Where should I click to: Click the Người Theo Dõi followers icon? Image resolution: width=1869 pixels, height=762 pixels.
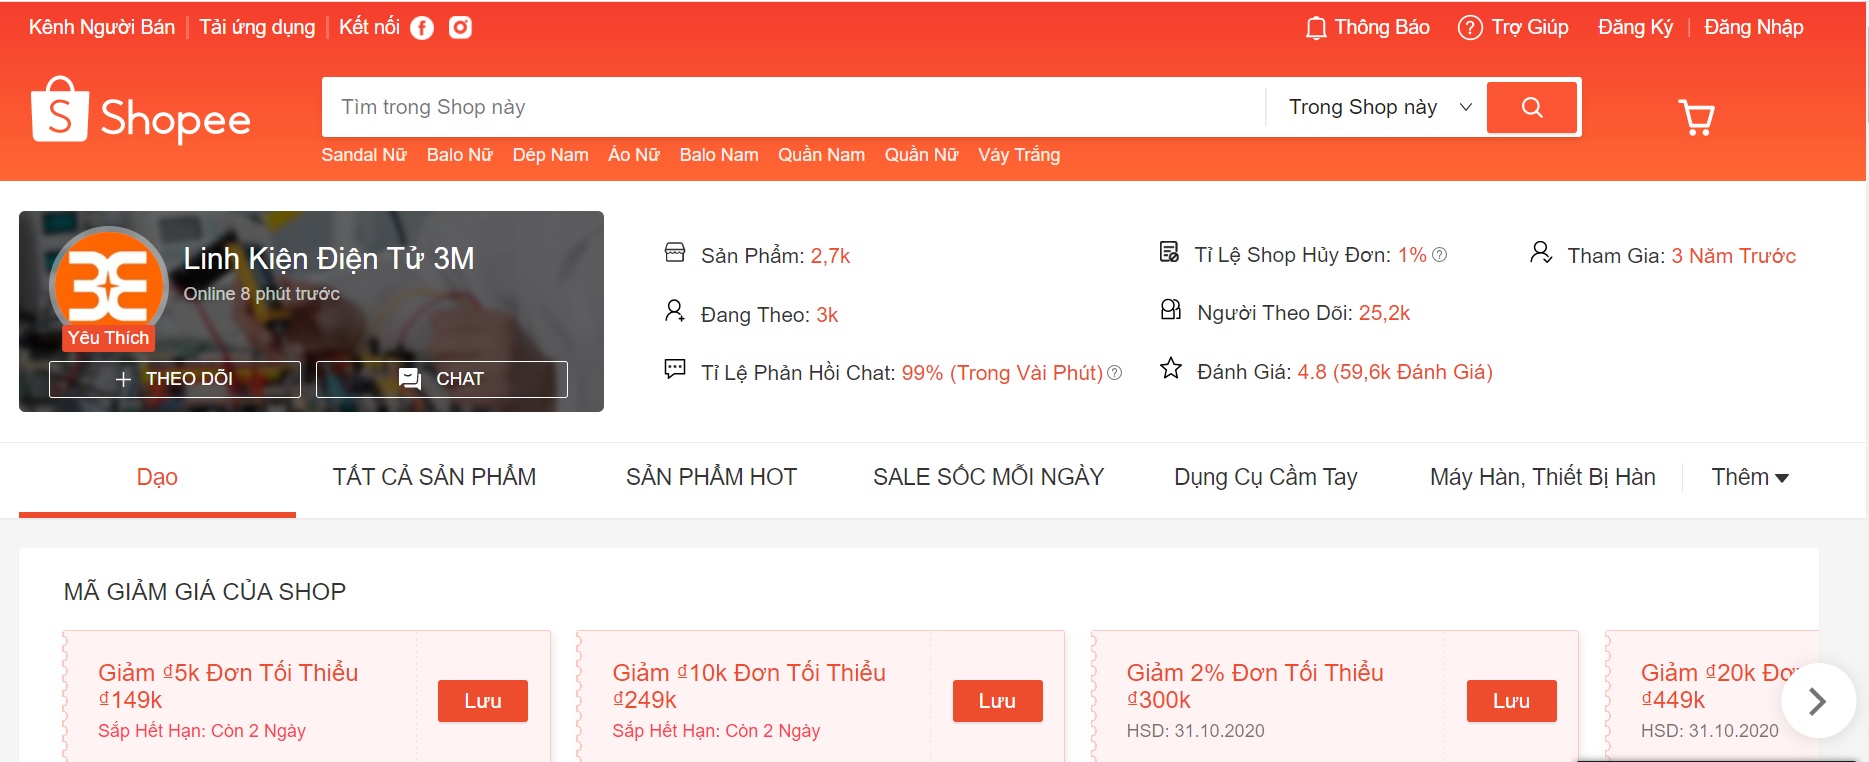click(1170, 310)
